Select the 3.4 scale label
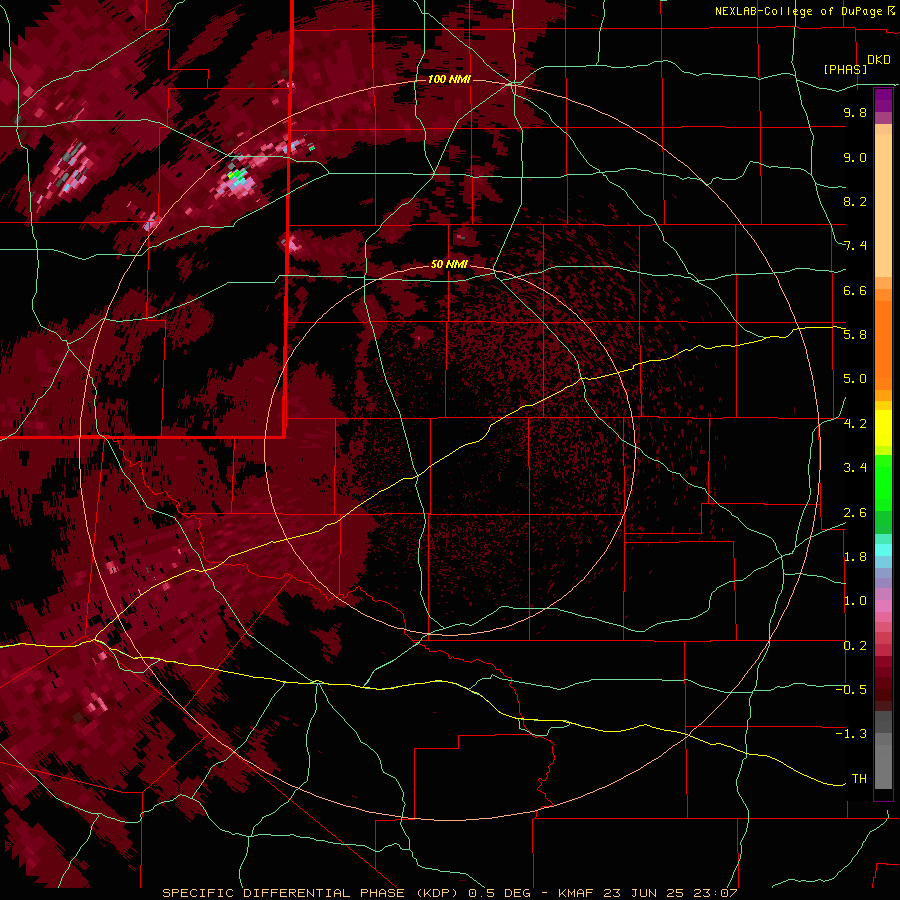Viewport: 900px width, 900px height. pos(855,468)
